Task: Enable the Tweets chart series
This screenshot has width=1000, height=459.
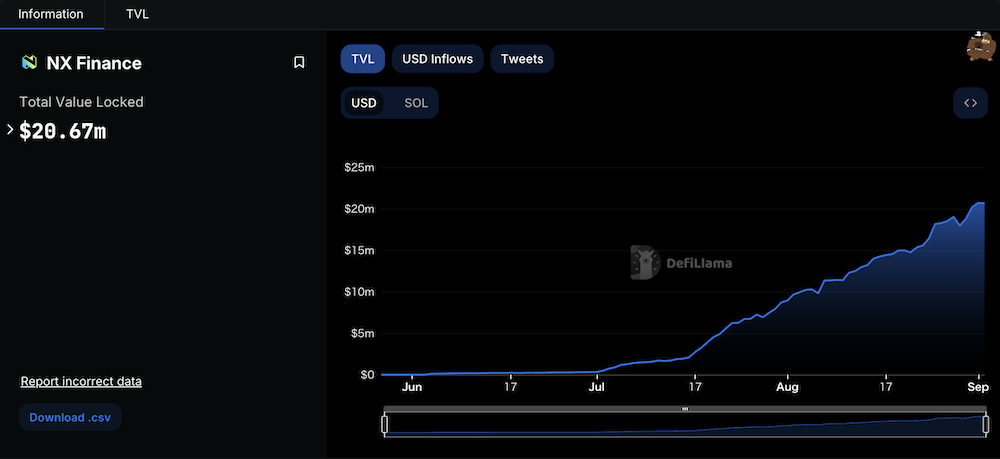Action: click(522, 59)
